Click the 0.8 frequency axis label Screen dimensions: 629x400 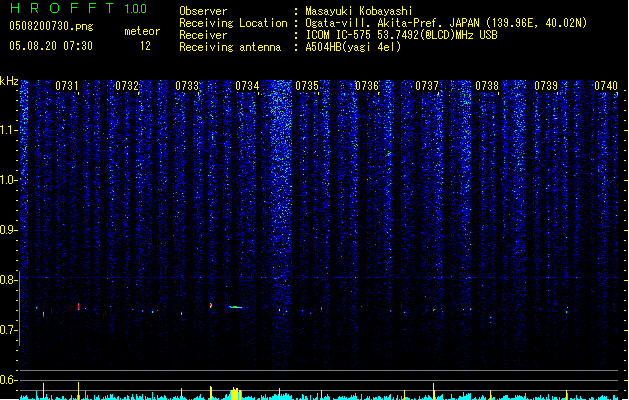point(8,280)
